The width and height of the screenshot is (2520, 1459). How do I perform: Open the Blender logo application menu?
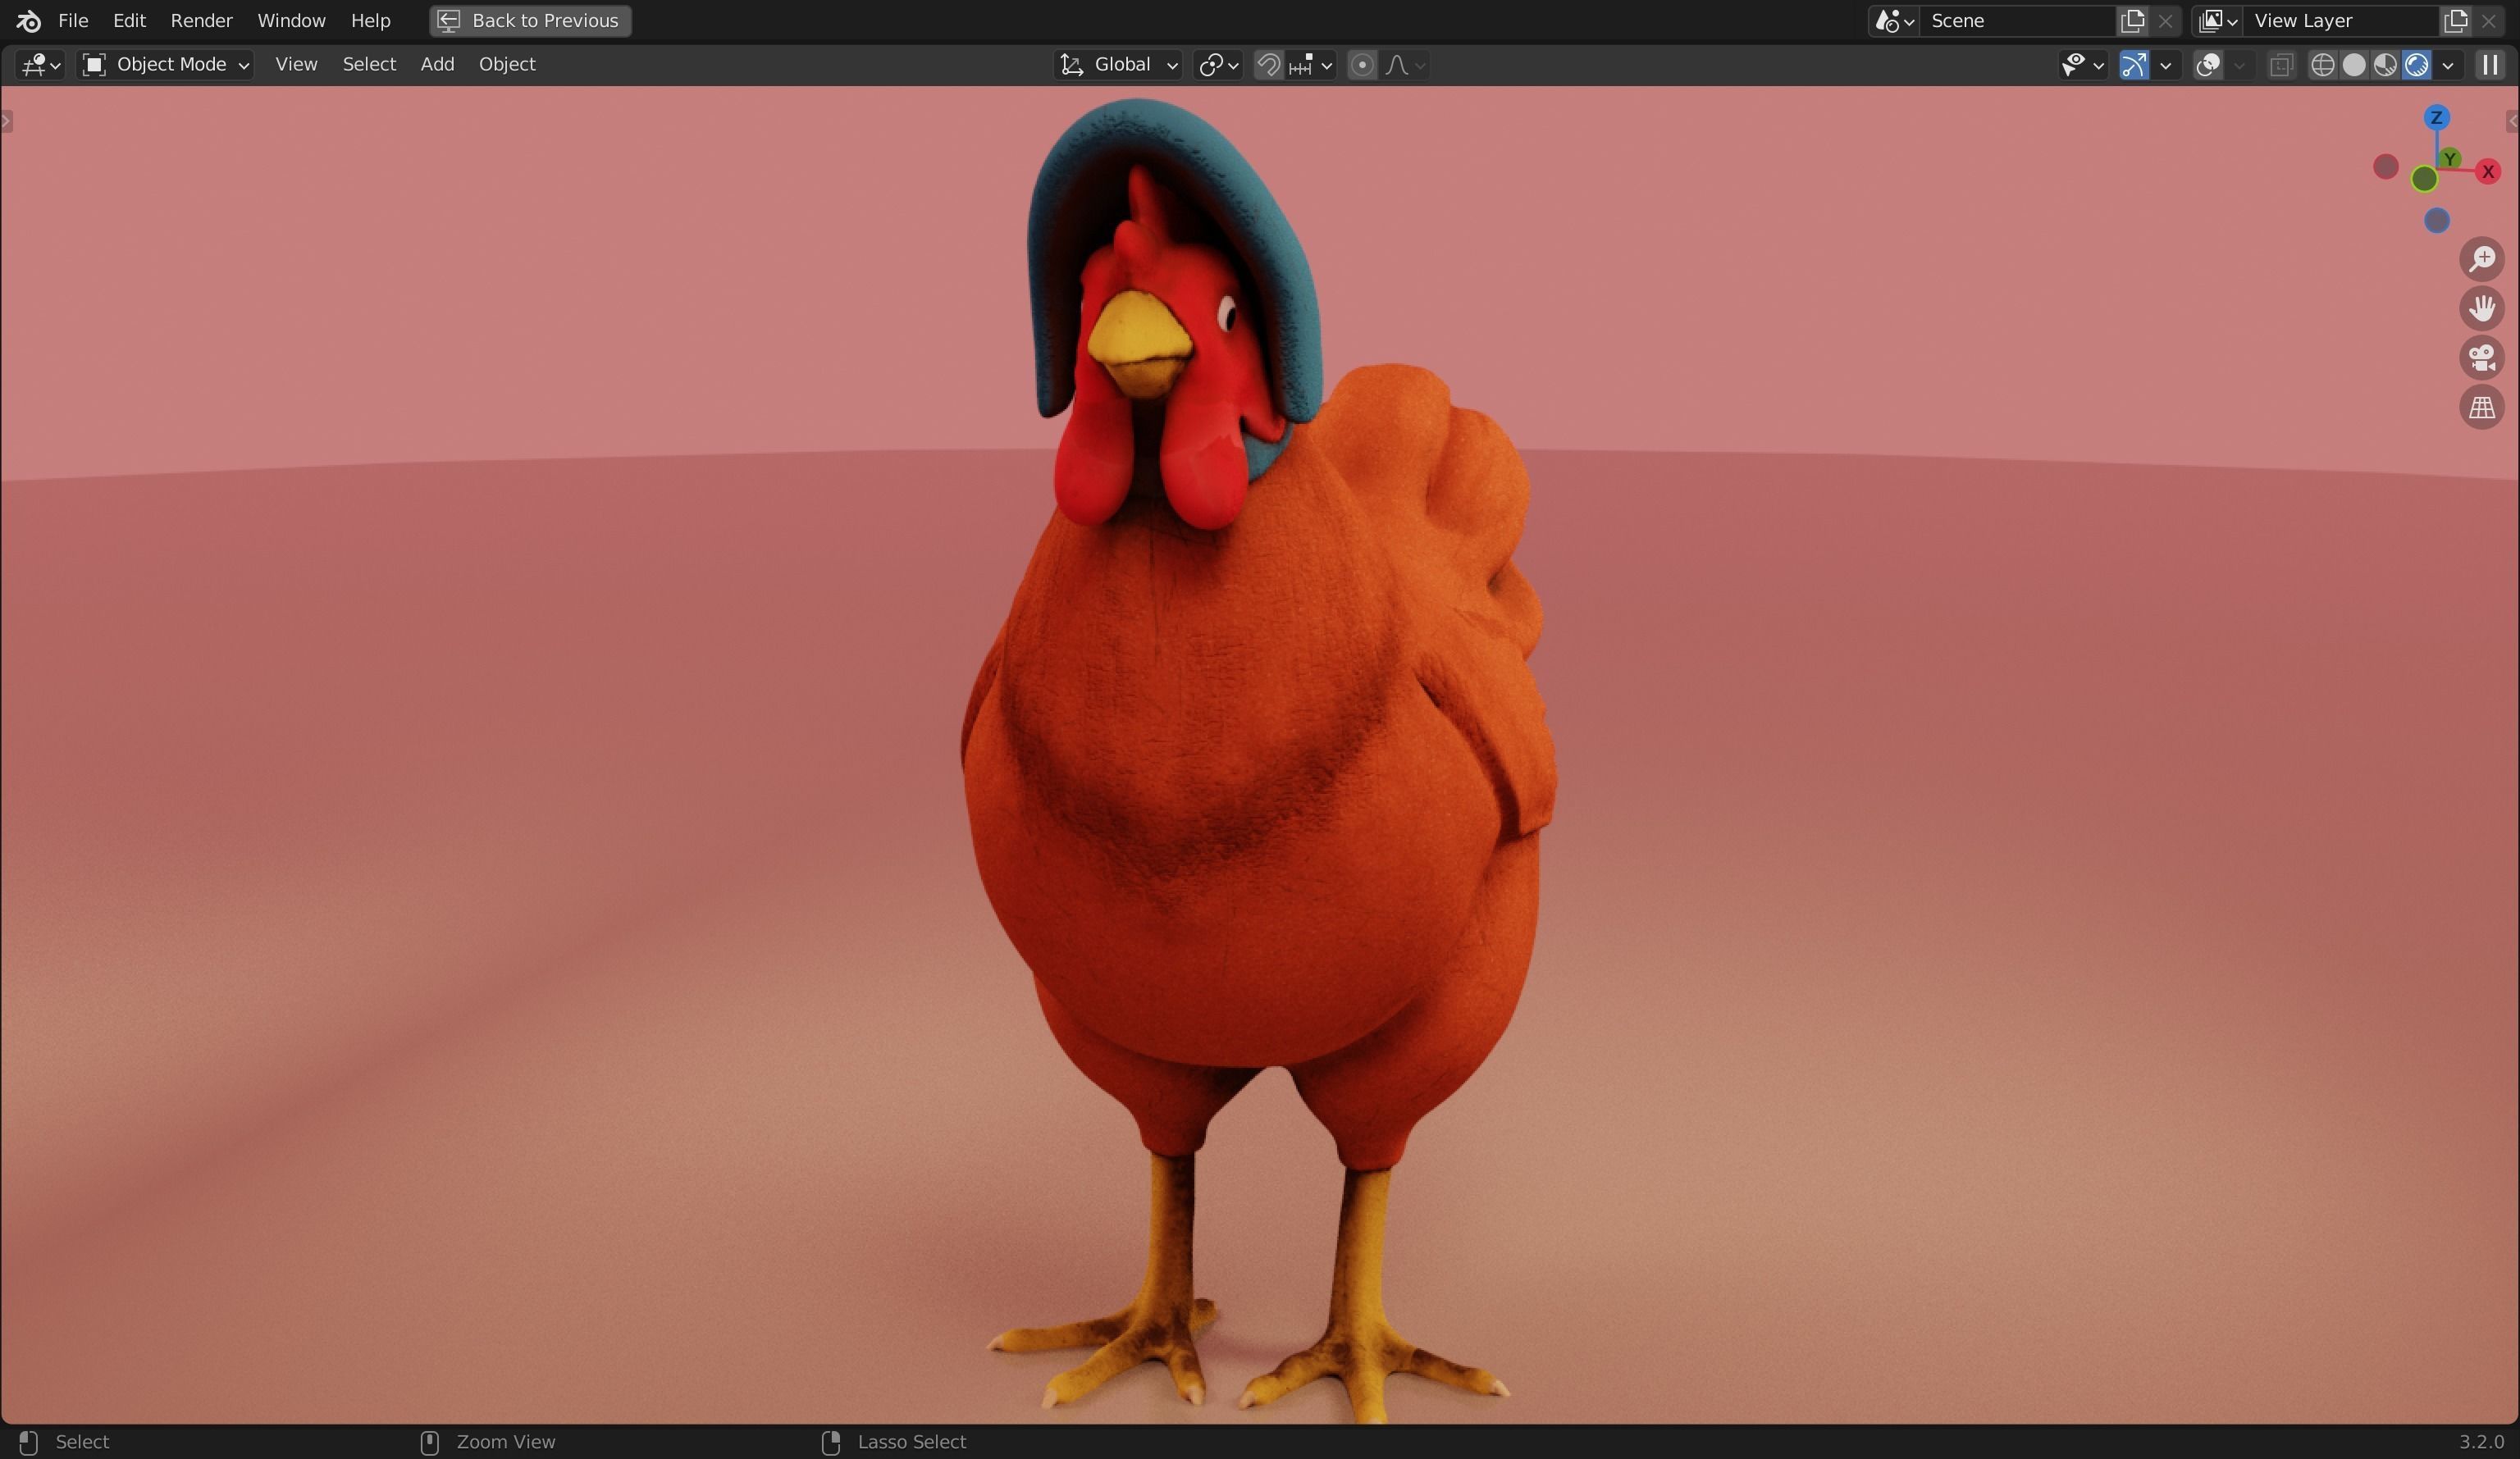click(28, 20)
